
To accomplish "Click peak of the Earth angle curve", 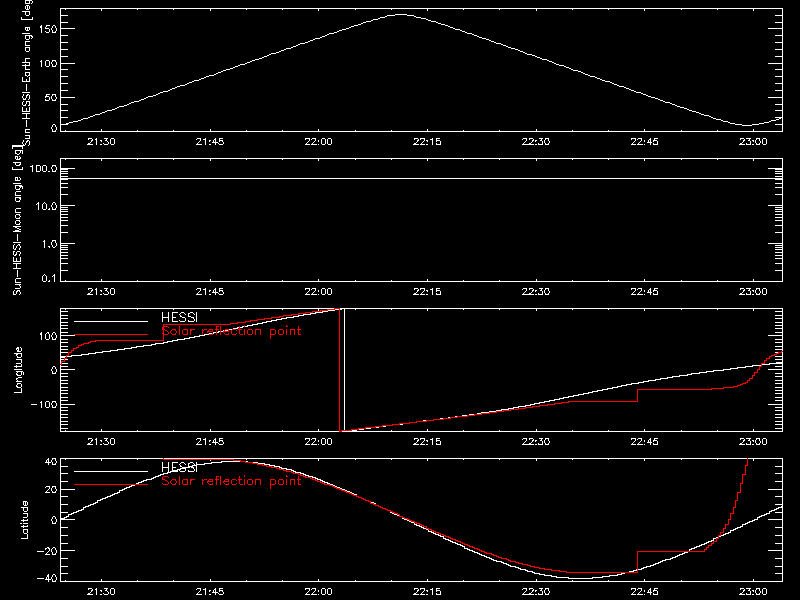I will [402, 15].
